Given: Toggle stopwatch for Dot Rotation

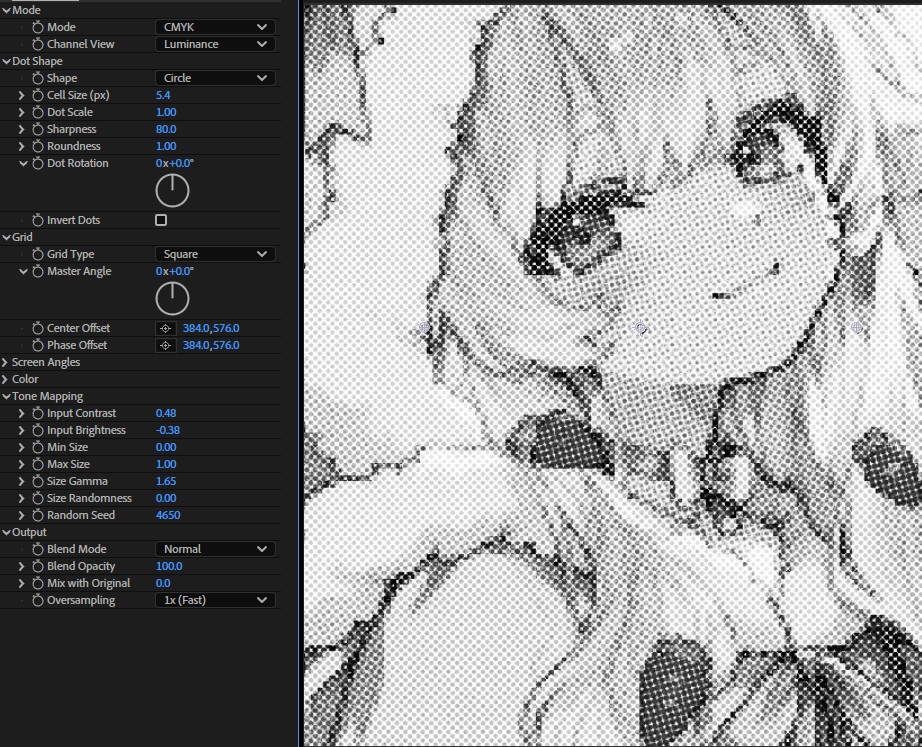Looking at the screenshot, I should coord(38,164).
